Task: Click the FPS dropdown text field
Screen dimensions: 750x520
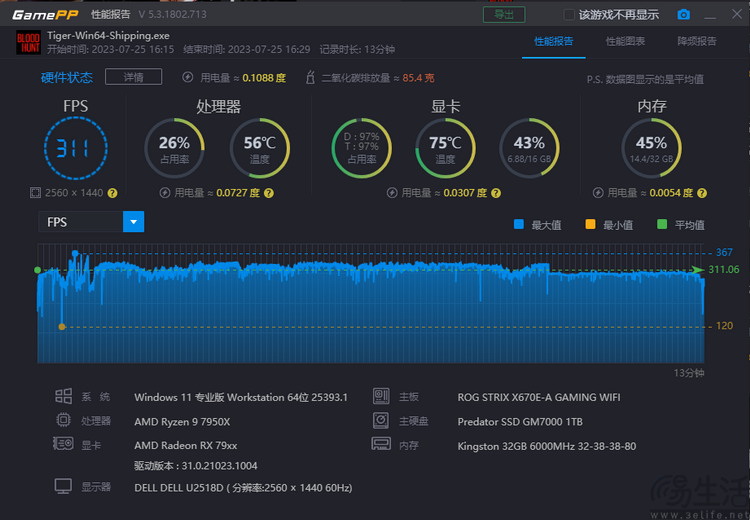Action: pyautogui.click(x=81, y=222)
